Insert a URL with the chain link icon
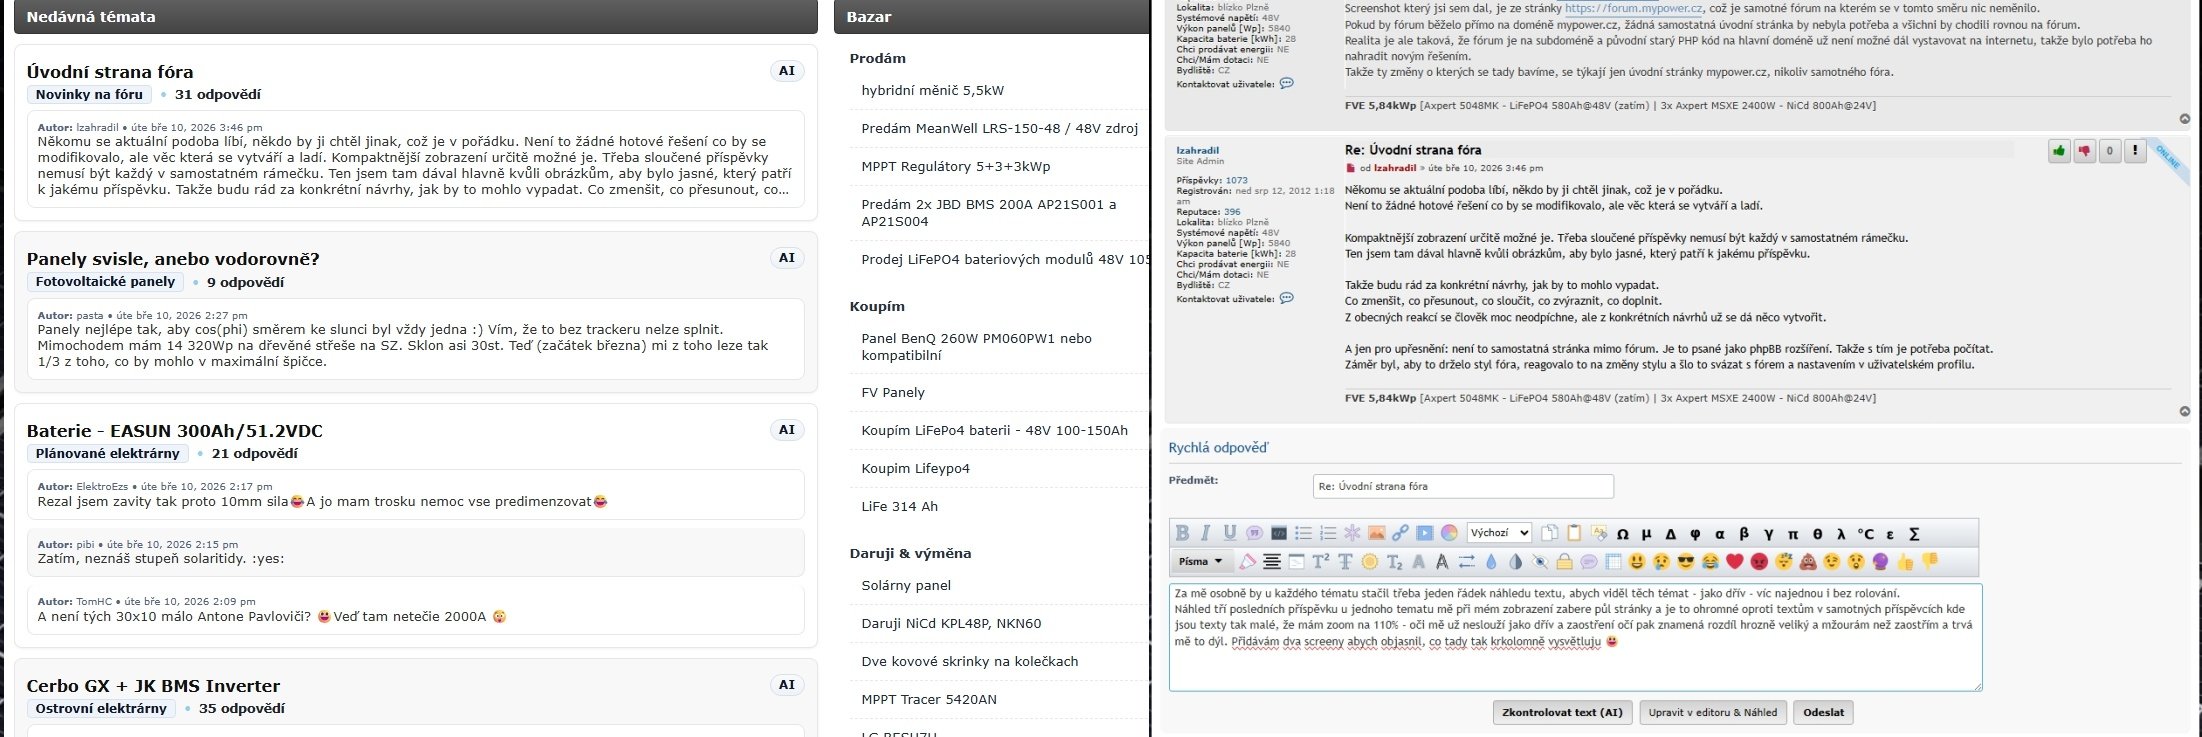 coord(1400,533)
